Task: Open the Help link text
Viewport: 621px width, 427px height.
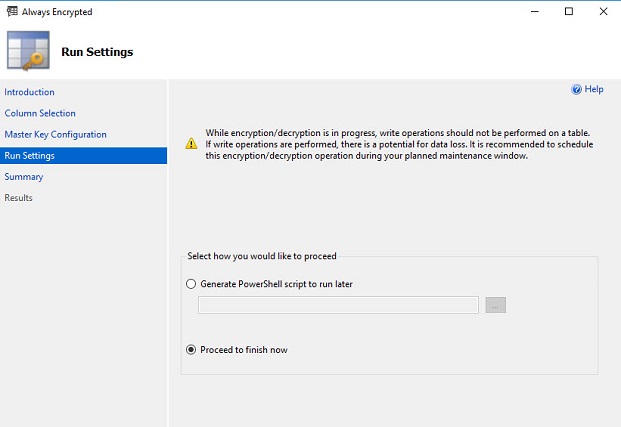Action: [x=594, y=89]
